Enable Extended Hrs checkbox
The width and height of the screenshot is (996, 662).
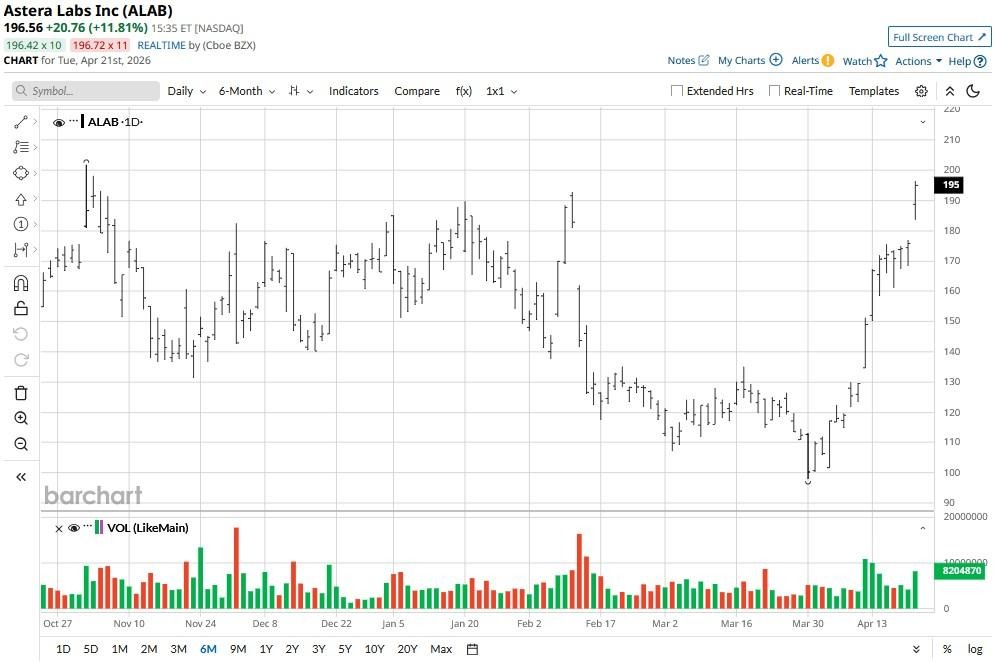pos(677,91)
